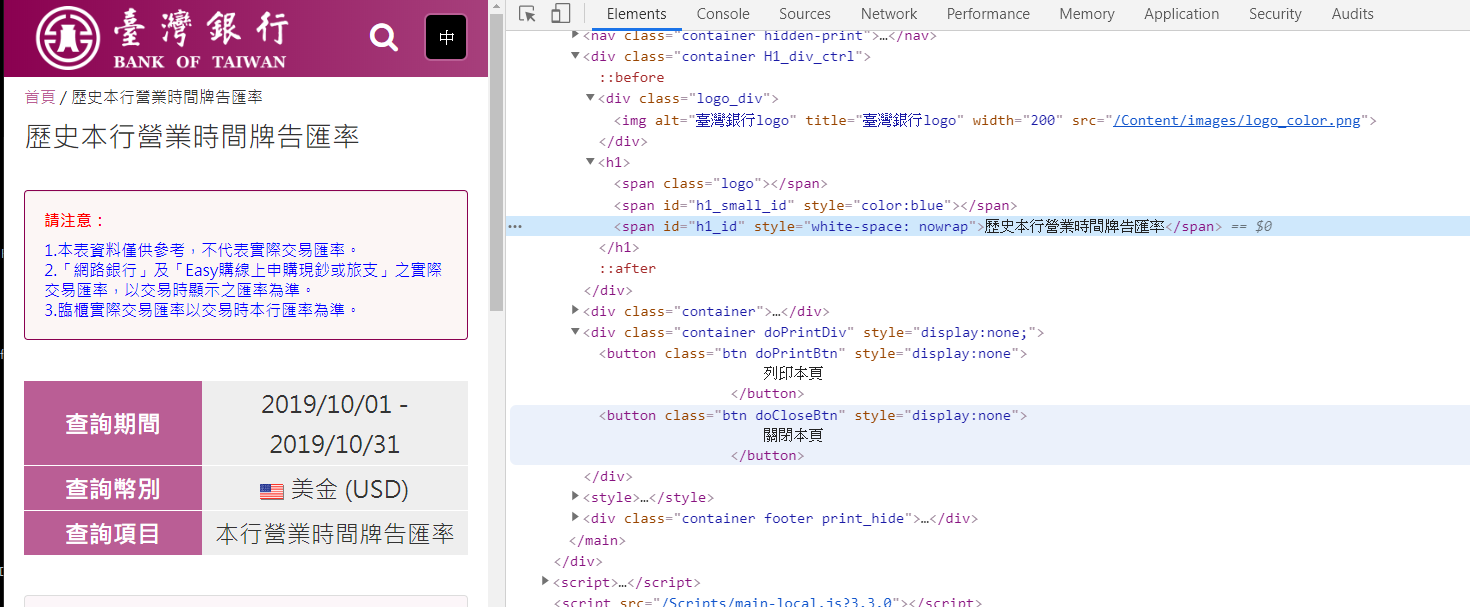Click the search magnifier icon in the bank header

[384, 37]
